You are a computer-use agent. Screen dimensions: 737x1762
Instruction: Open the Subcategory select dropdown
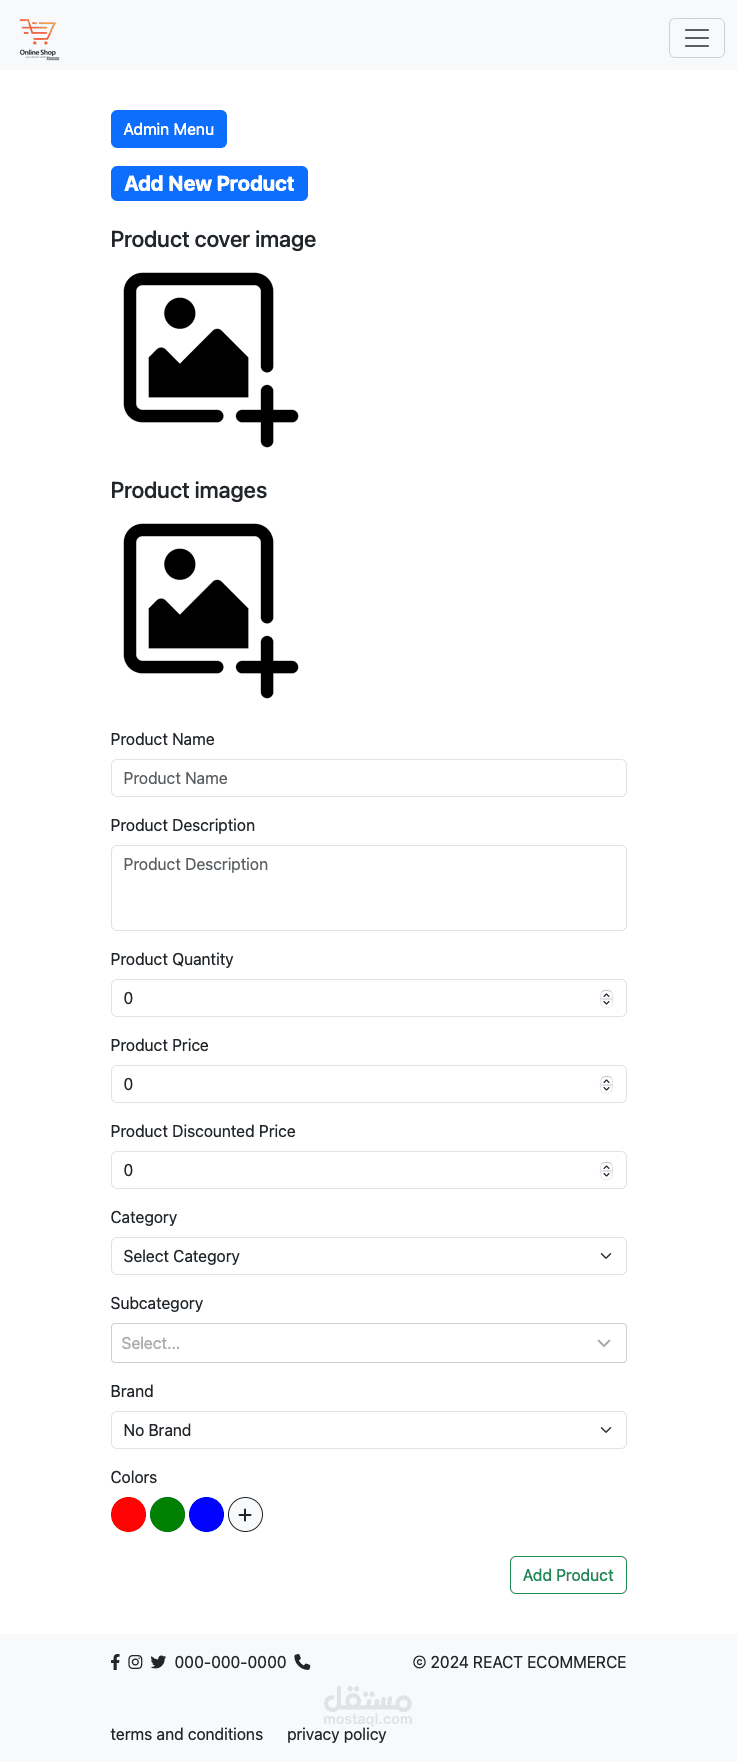coord(368,1343)
